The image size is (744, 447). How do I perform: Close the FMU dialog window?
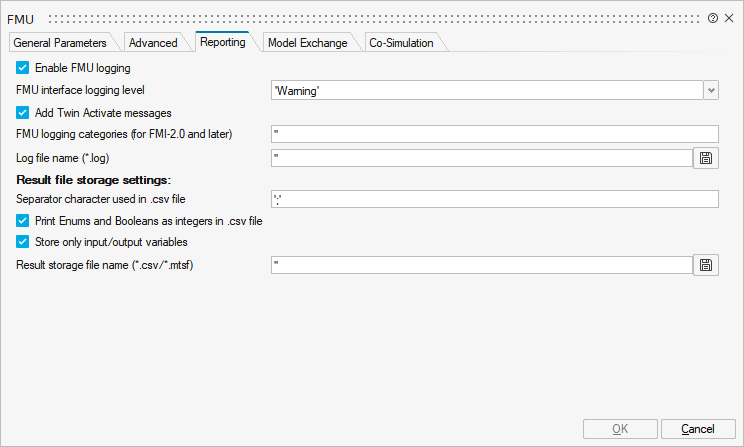coord(729,18)
